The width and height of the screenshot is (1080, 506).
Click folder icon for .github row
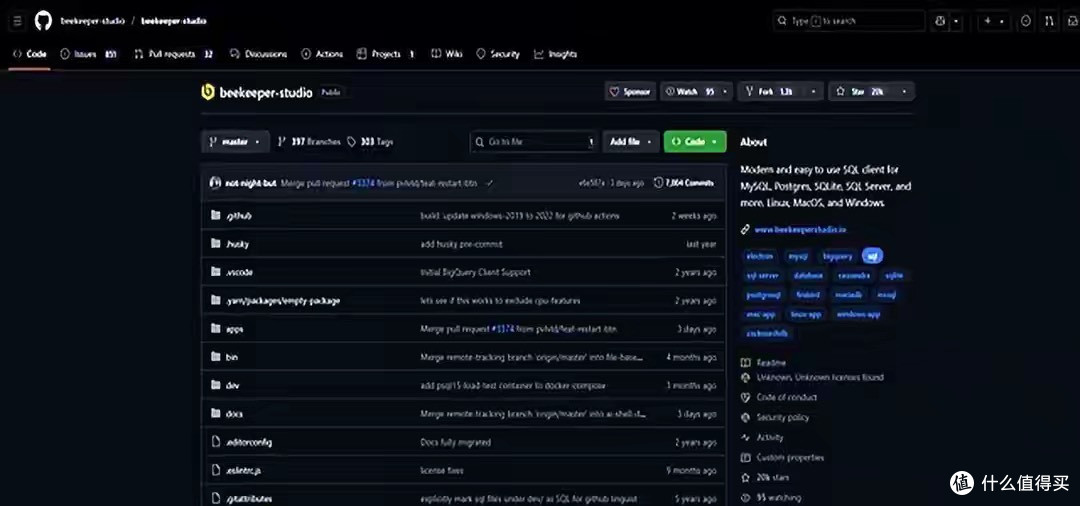pos(216,215)
